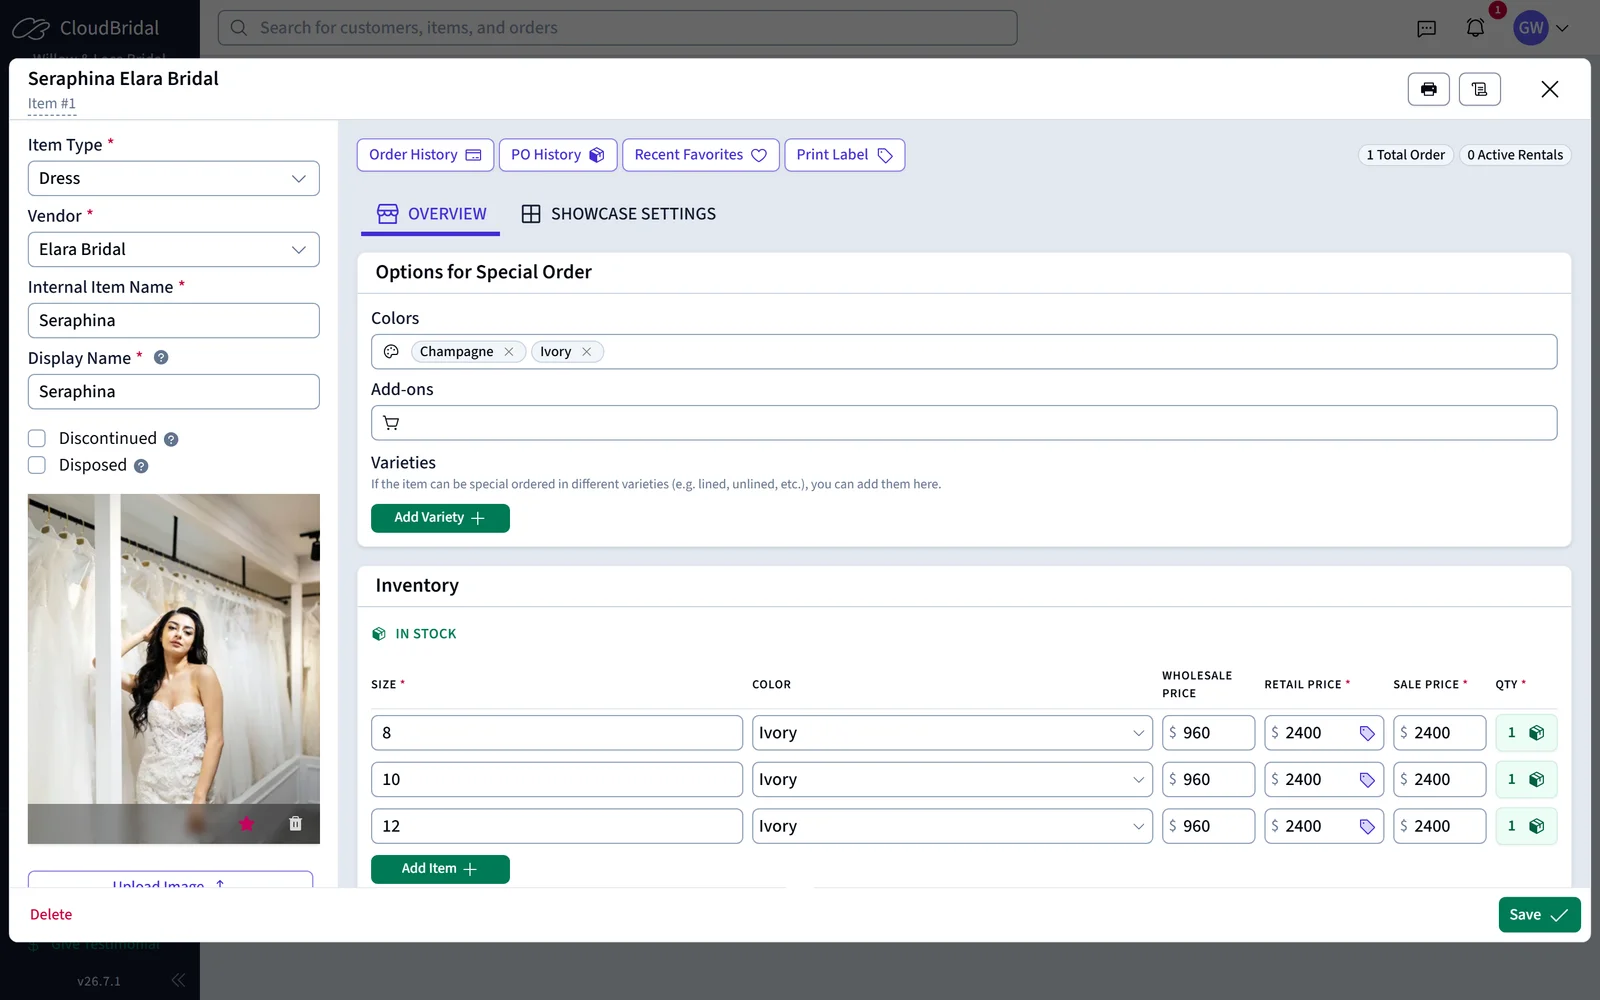Open the GW user avatar menu

pos(1531,28)
